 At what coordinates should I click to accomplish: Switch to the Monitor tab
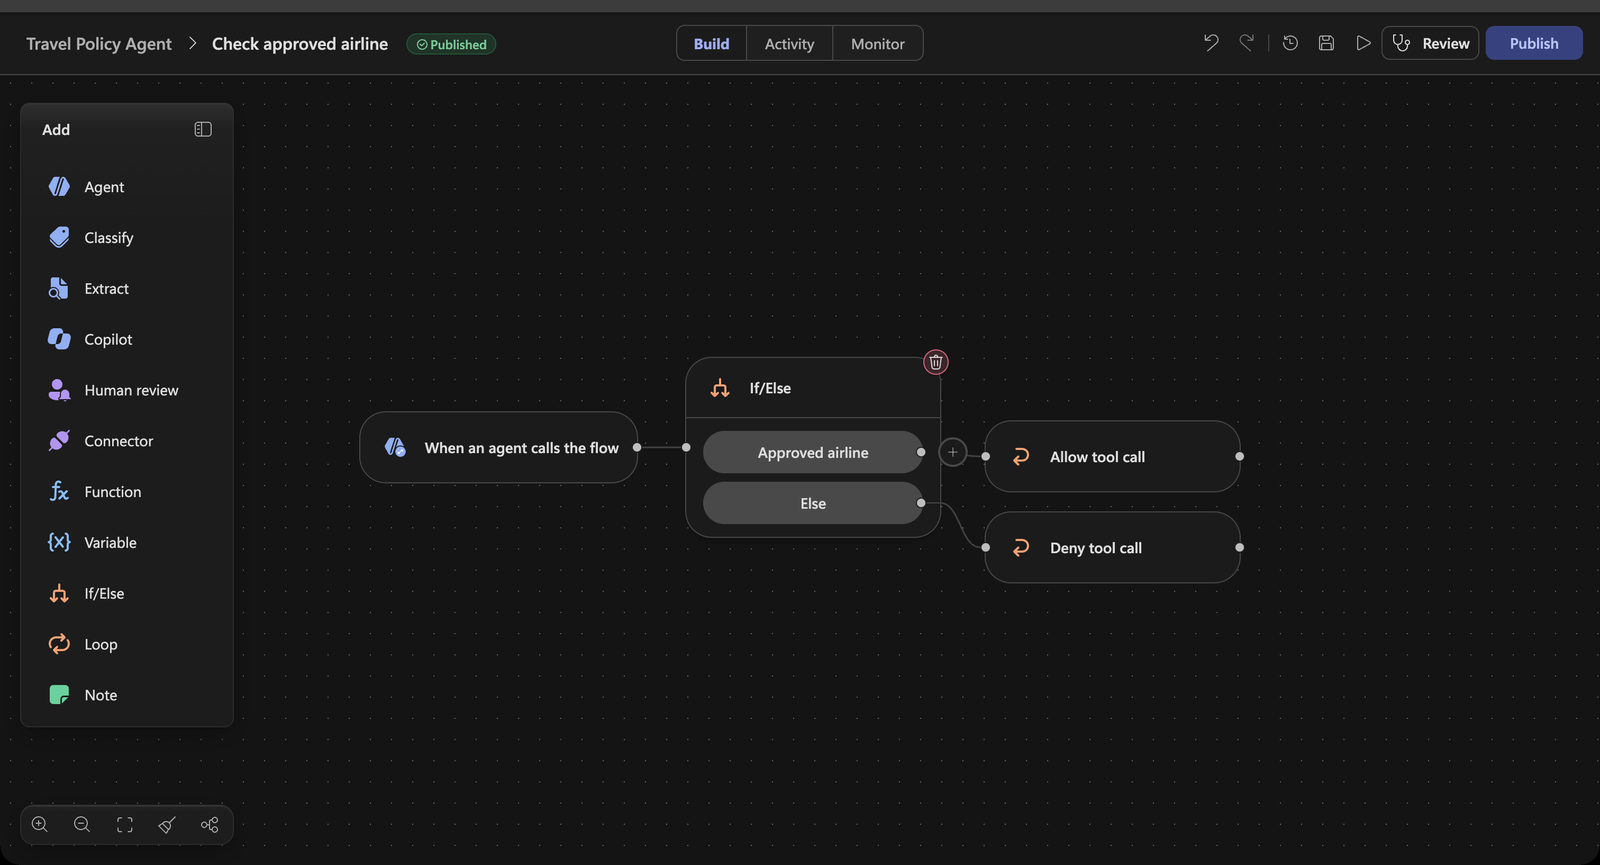878,43
